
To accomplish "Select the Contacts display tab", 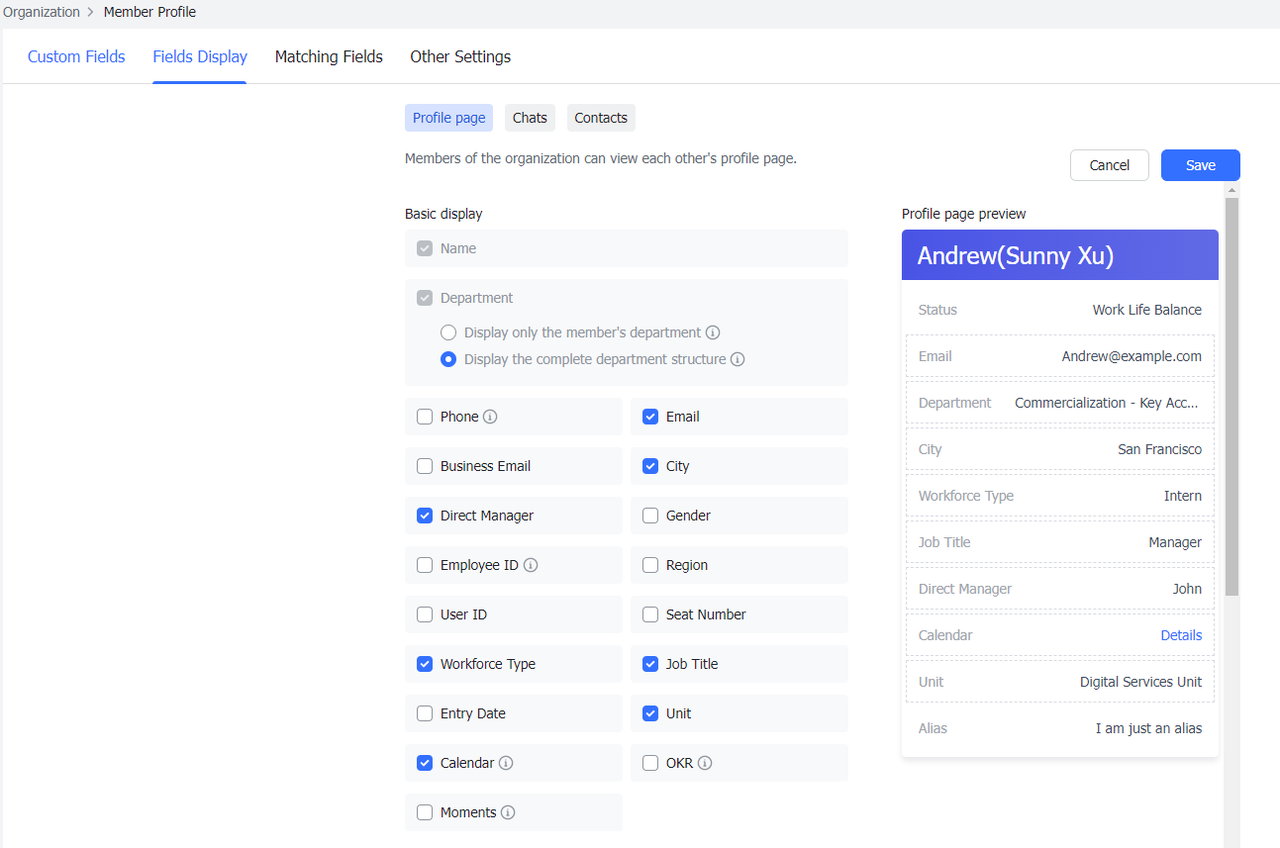I will pos(600,117).
